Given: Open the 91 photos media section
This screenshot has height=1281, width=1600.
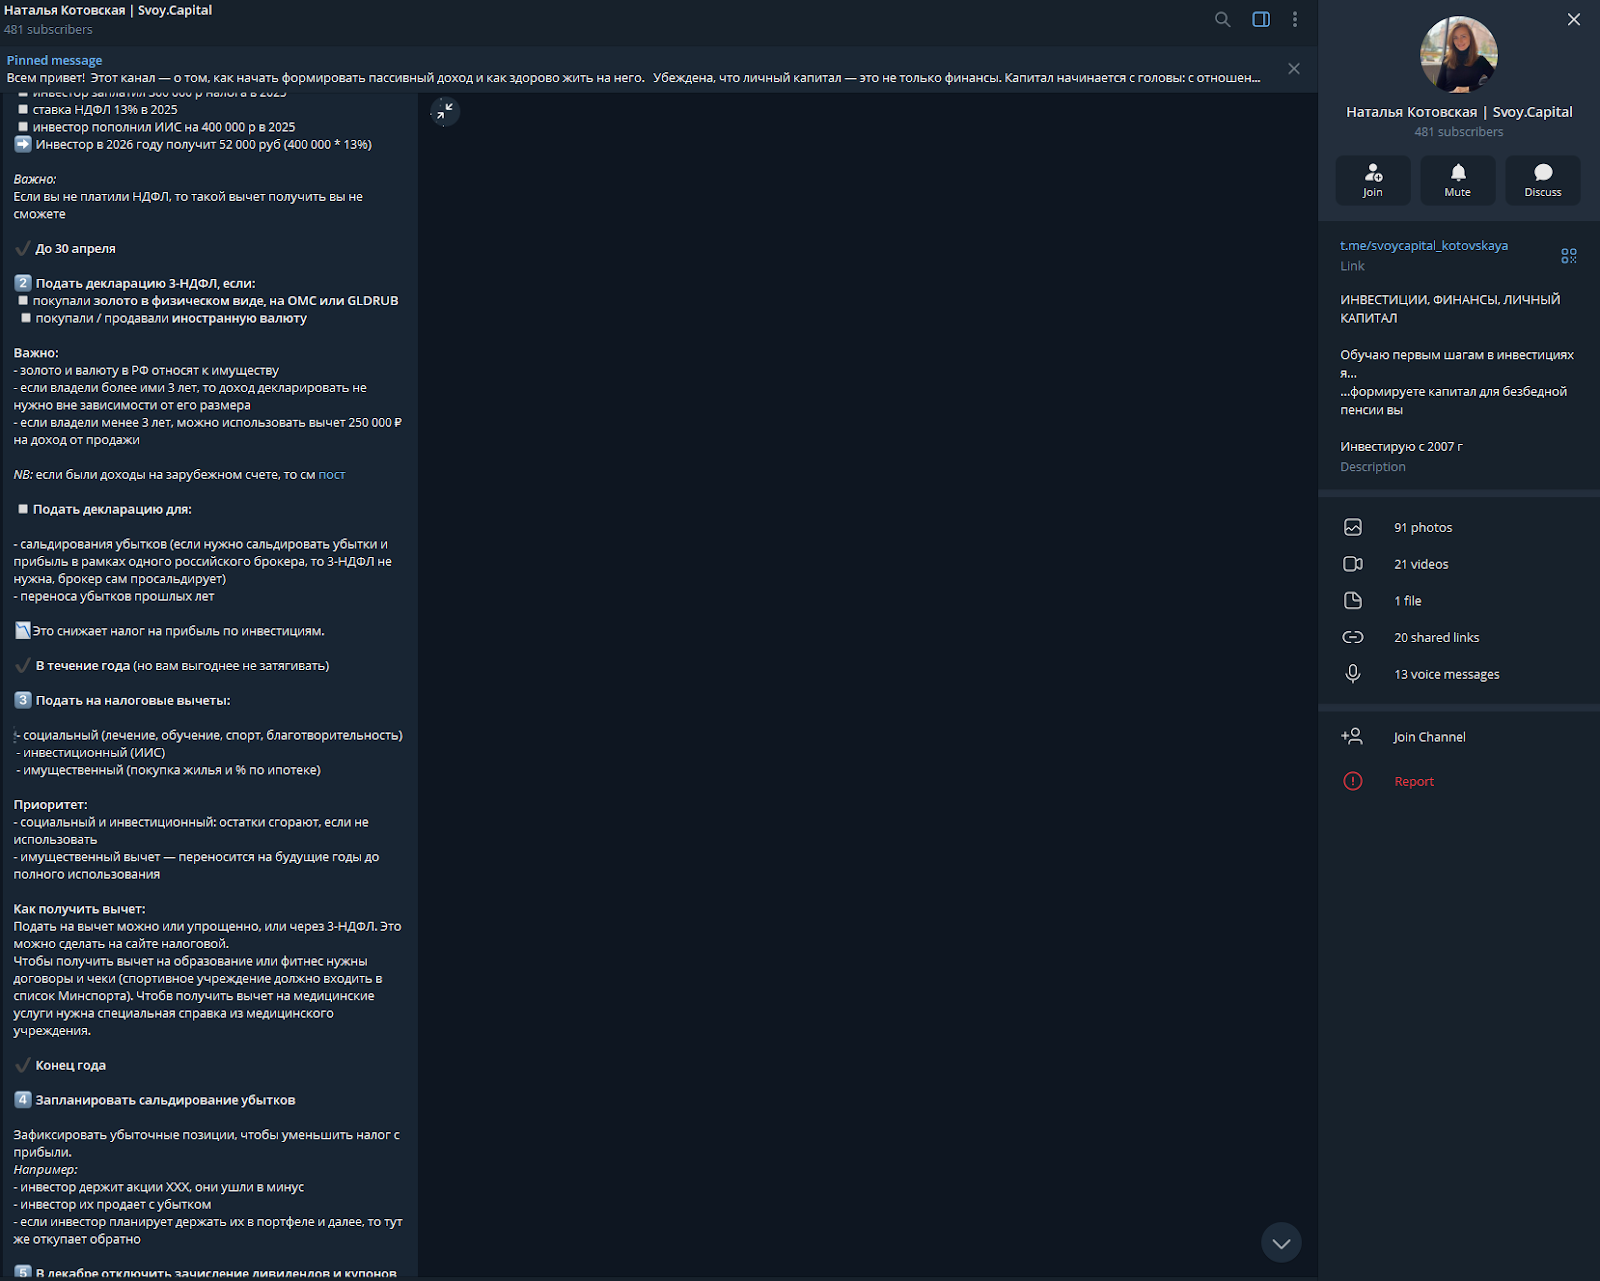Looking at the screenshot, I should point(1423,527).
